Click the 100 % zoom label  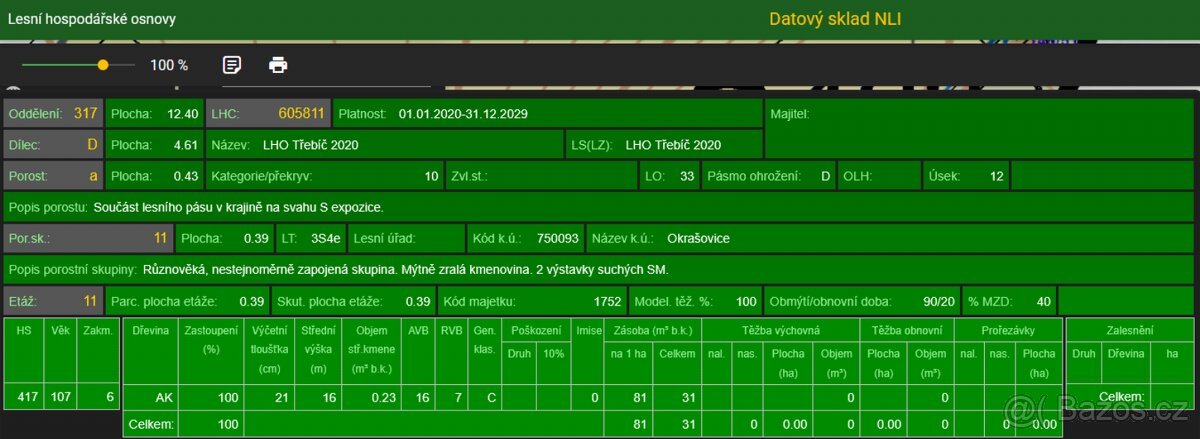pyautogui.click(x=169, y=65)
